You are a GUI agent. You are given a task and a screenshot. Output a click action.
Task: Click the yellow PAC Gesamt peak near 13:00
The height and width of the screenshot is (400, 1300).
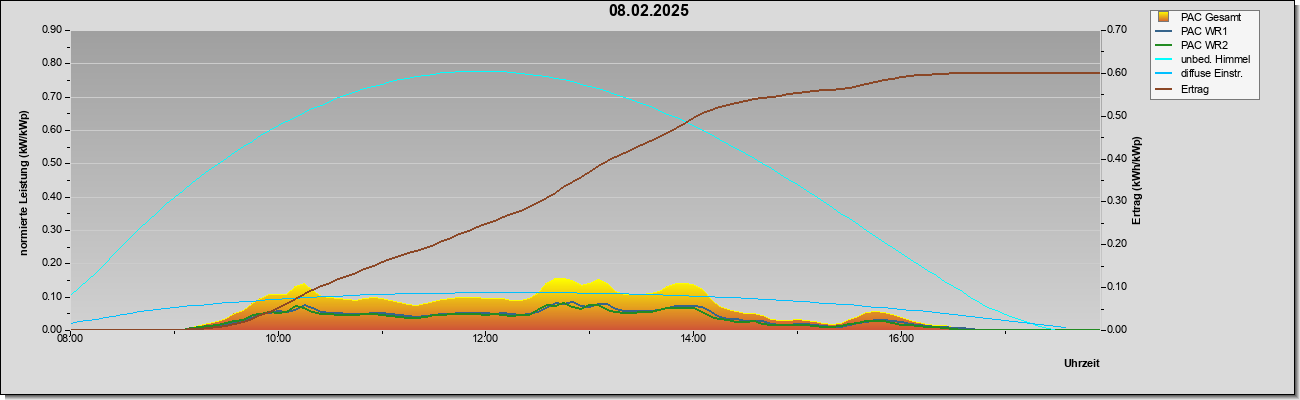coord(560,279)
